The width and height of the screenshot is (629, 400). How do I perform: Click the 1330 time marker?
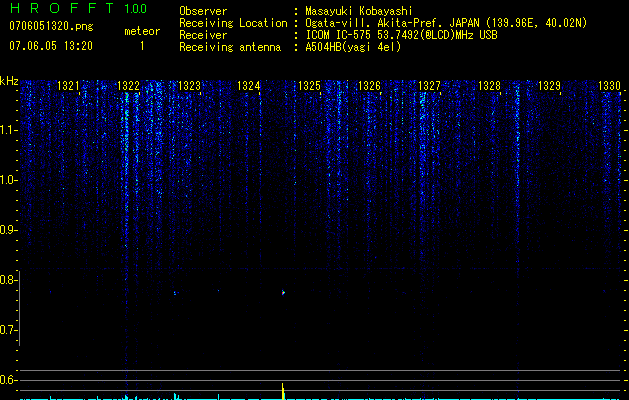[x=609, y=85]
